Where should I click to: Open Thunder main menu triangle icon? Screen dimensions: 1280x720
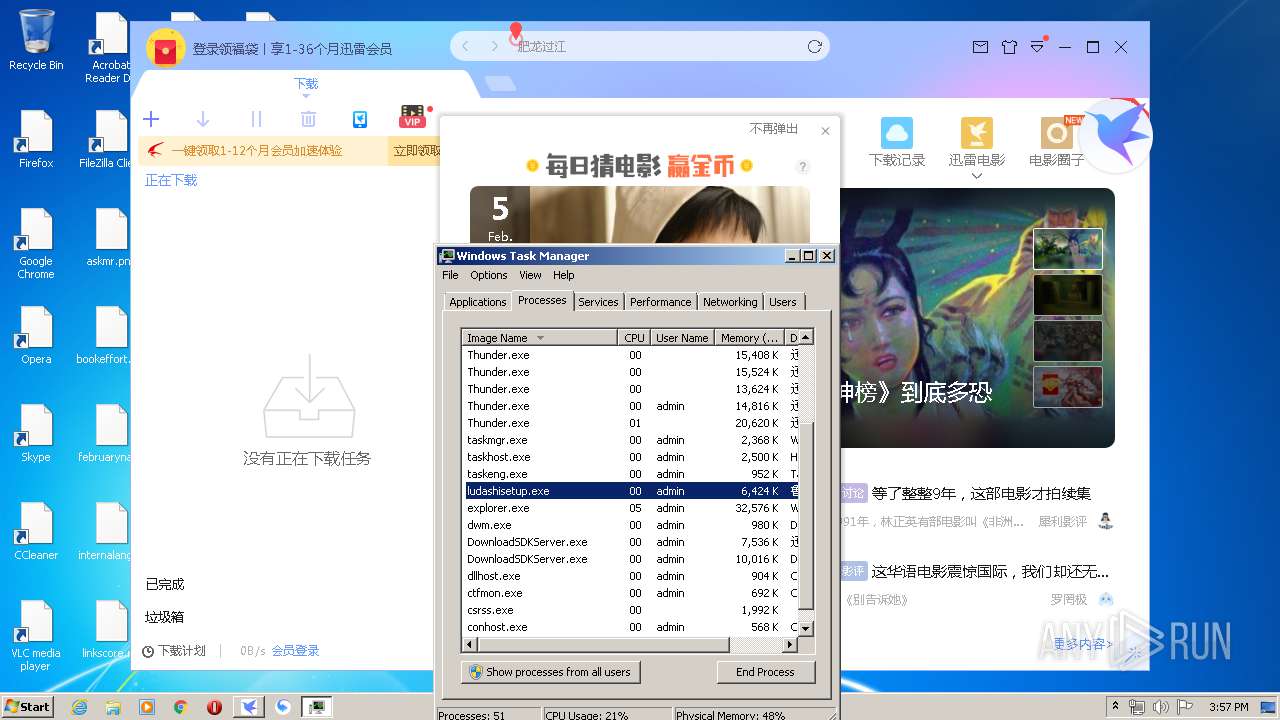pyautogui.click(x=1038, y=47)
